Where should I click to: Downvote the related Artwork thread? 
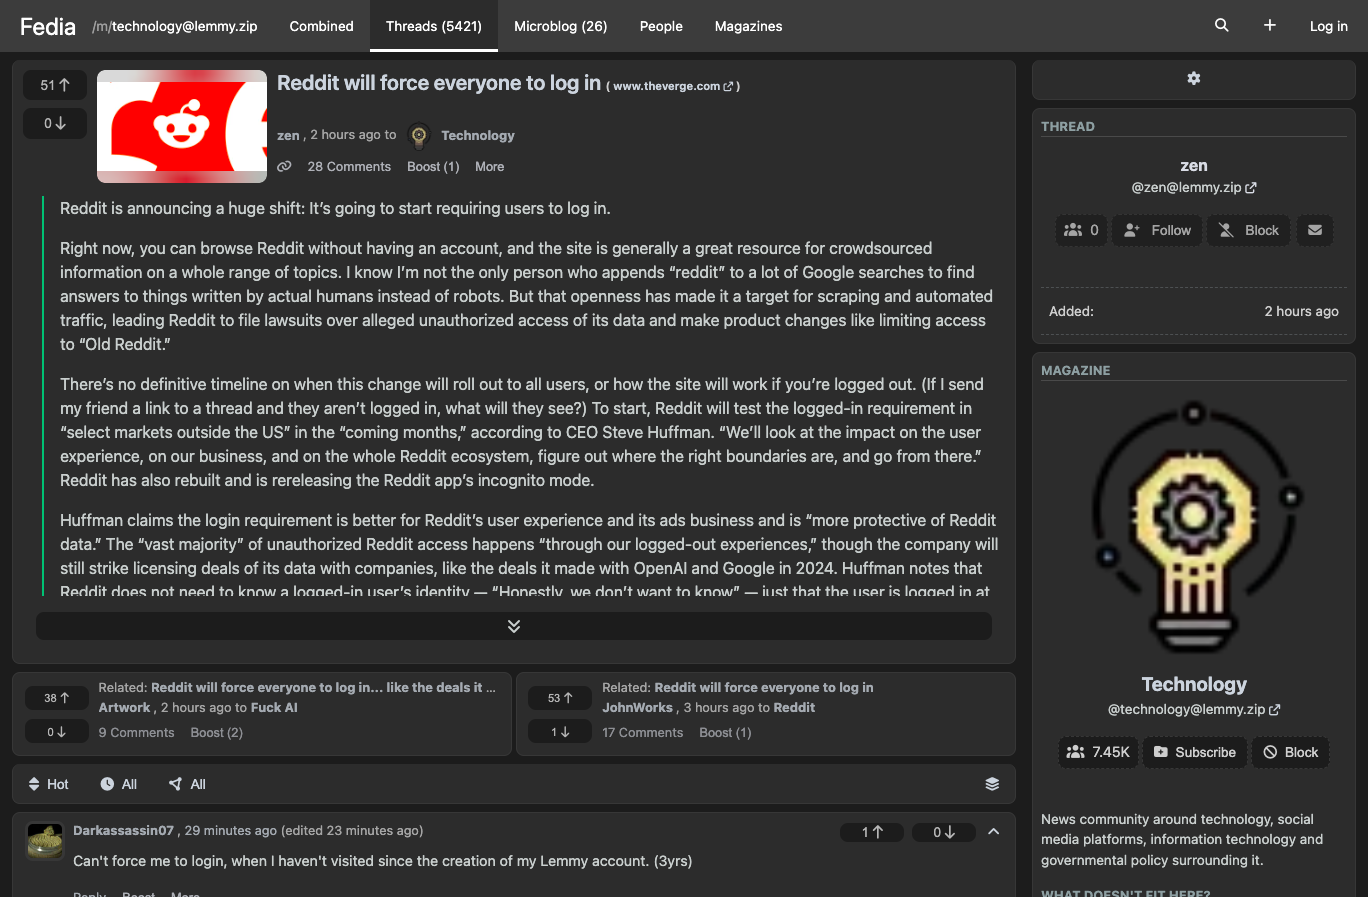[x=57, y=732]
